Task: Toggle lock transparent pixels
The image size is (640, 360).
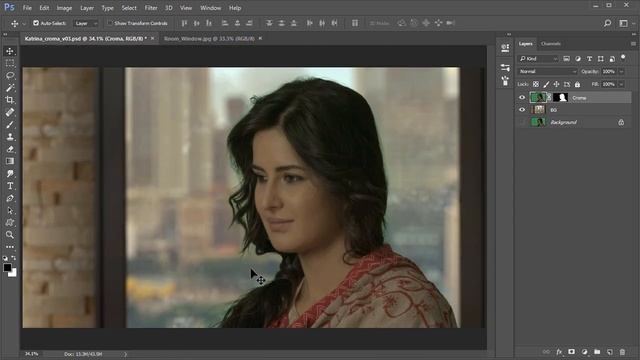Action: [536, 84]
